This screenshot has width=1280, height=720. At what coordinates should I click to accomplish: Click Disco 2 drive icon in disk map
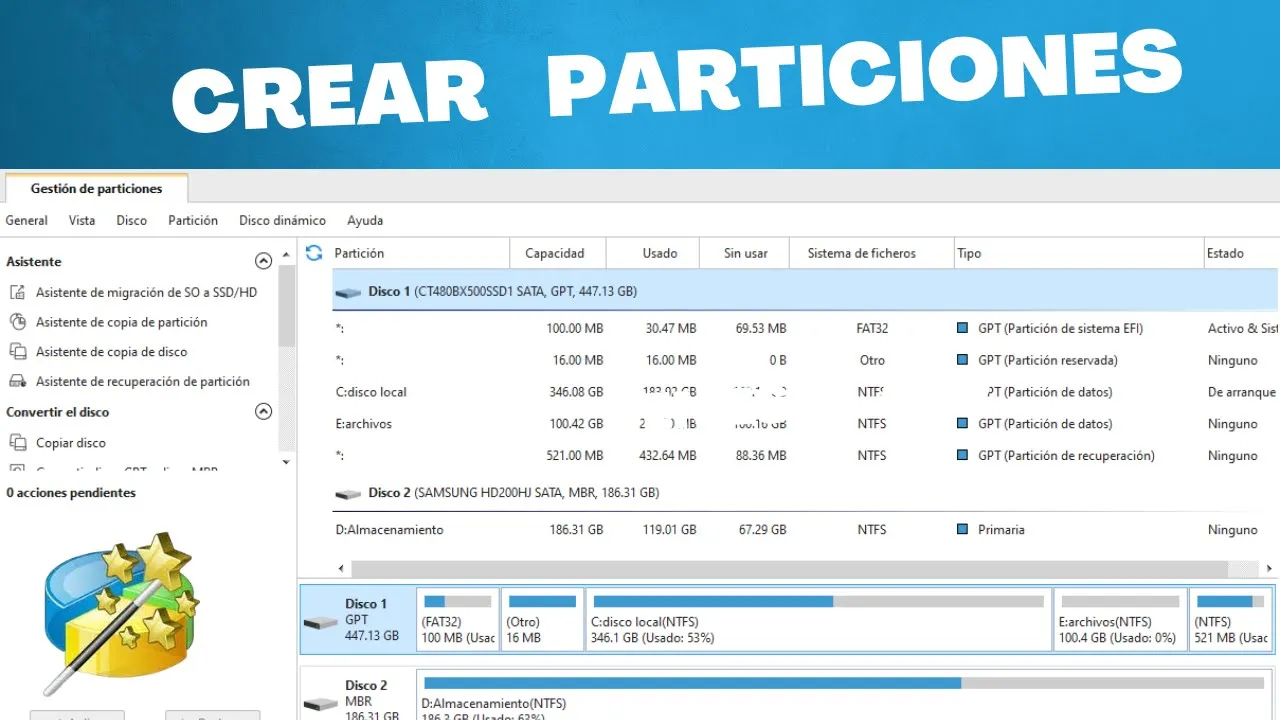click(x=322, y=705)
